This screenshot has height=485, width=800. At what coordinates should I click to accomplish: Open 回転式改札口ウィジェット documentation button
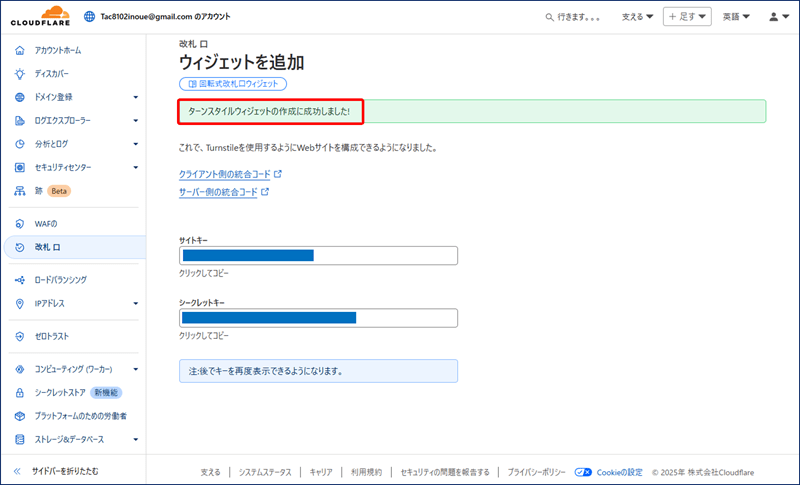point(233,84)
